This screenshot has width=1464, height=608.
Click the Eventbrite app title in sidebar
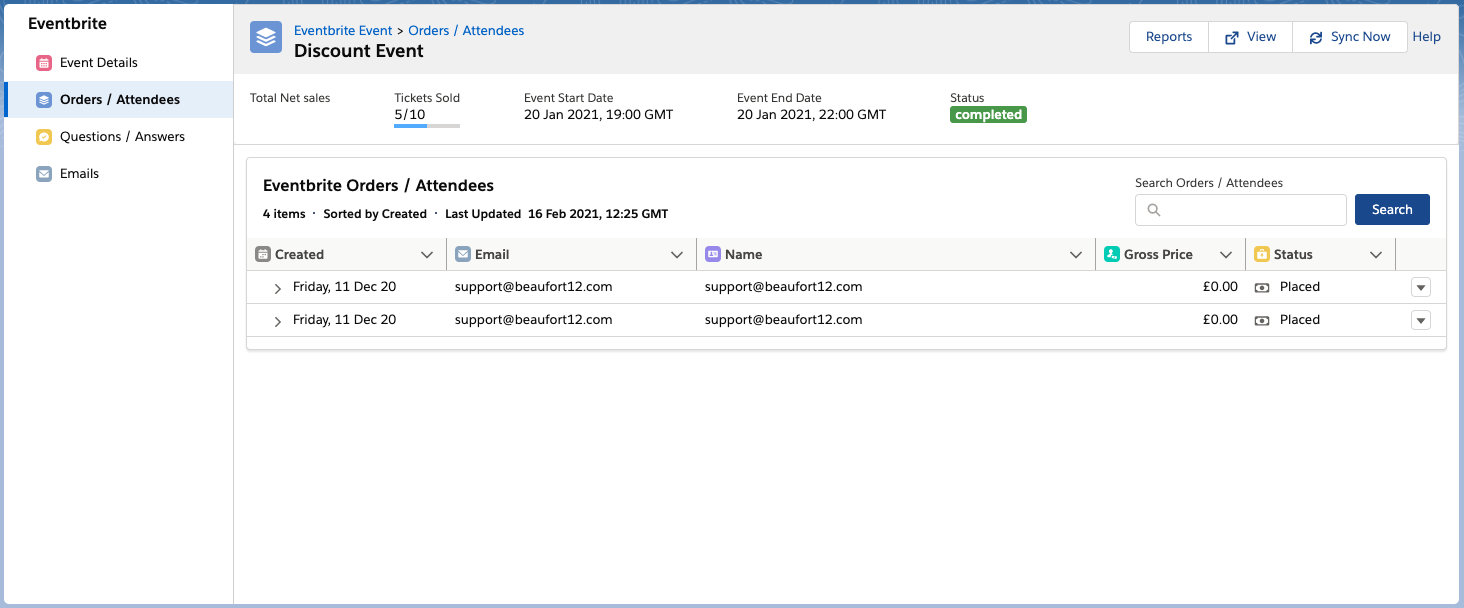point(67,23)
